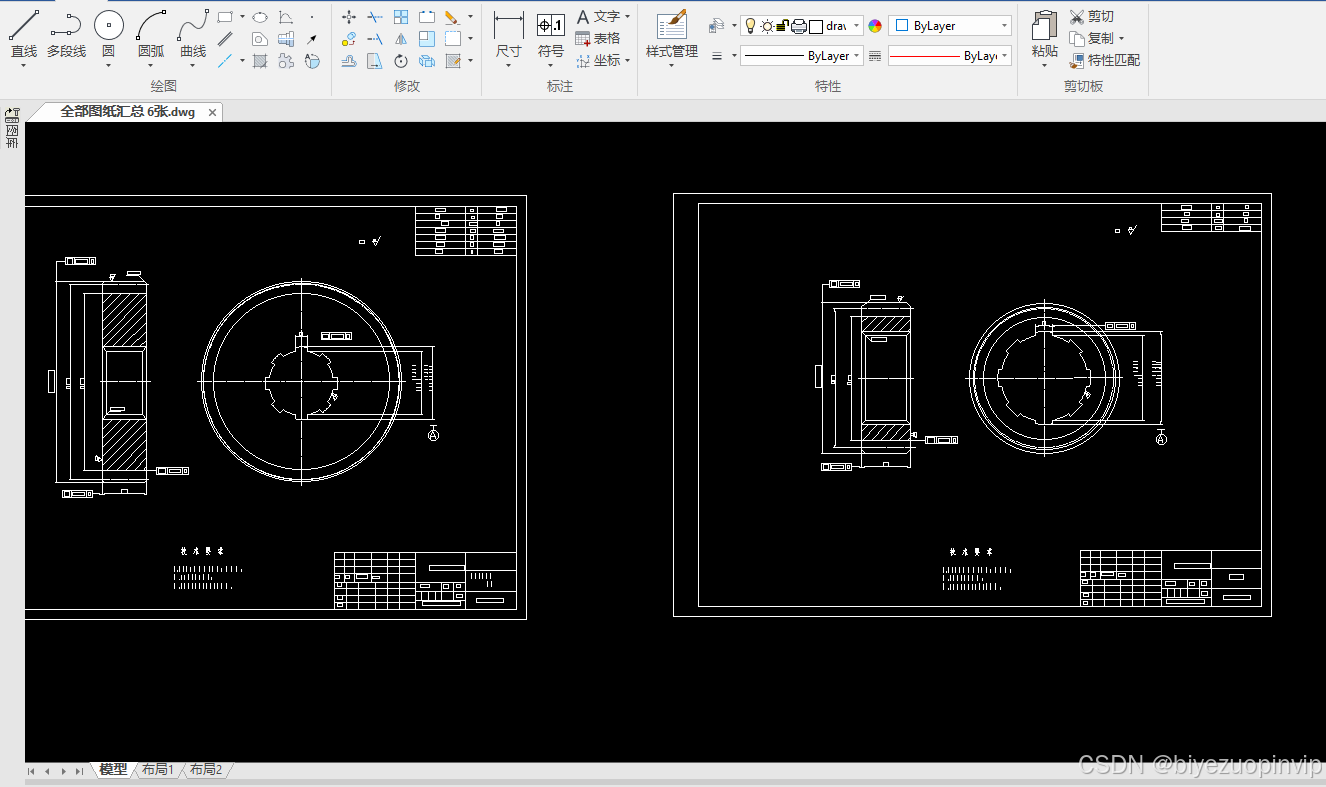Click the rotate tool icon

401,61
